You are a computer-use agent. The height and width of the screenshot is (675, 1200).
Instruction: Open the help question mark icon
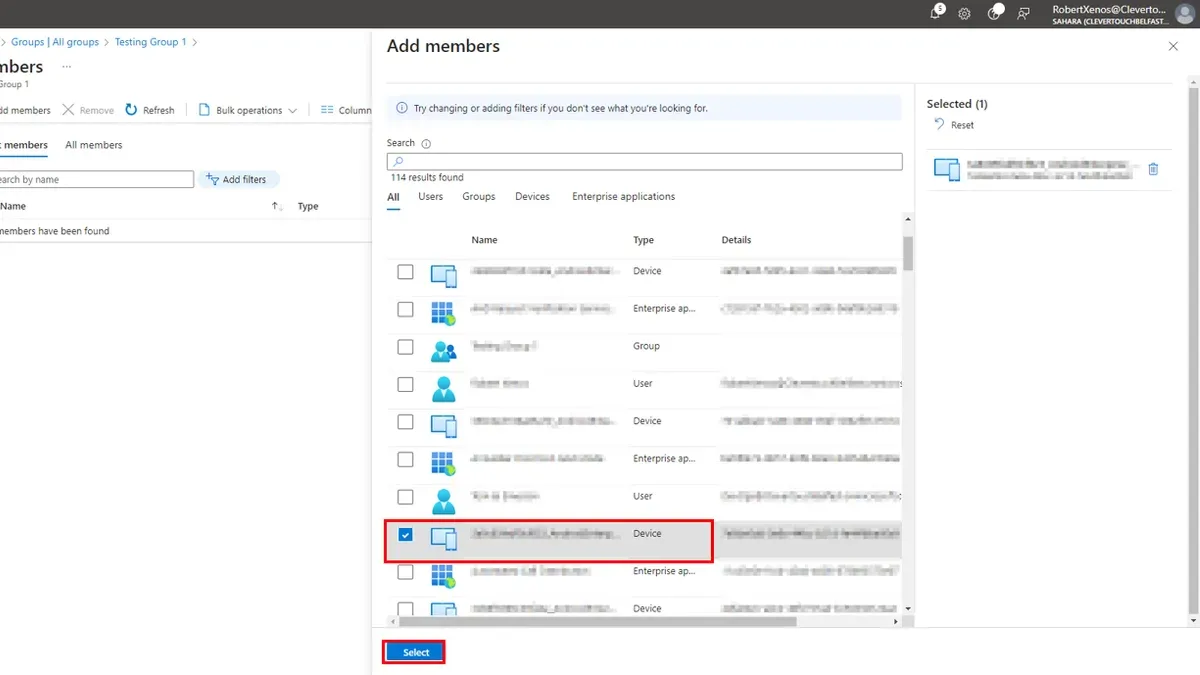tap(995, 12)
